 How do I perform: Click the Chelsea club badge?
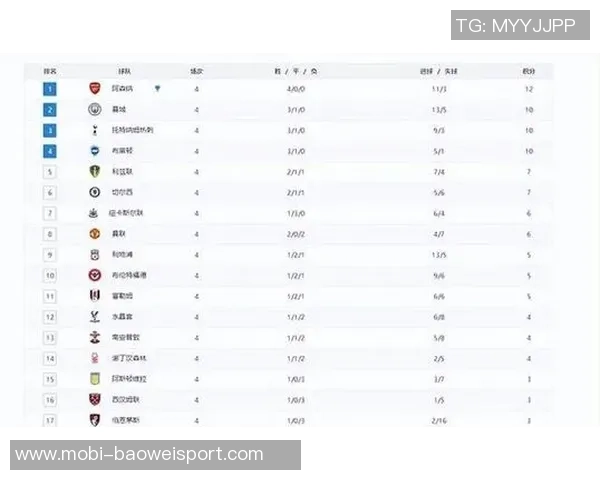(95, 192)
